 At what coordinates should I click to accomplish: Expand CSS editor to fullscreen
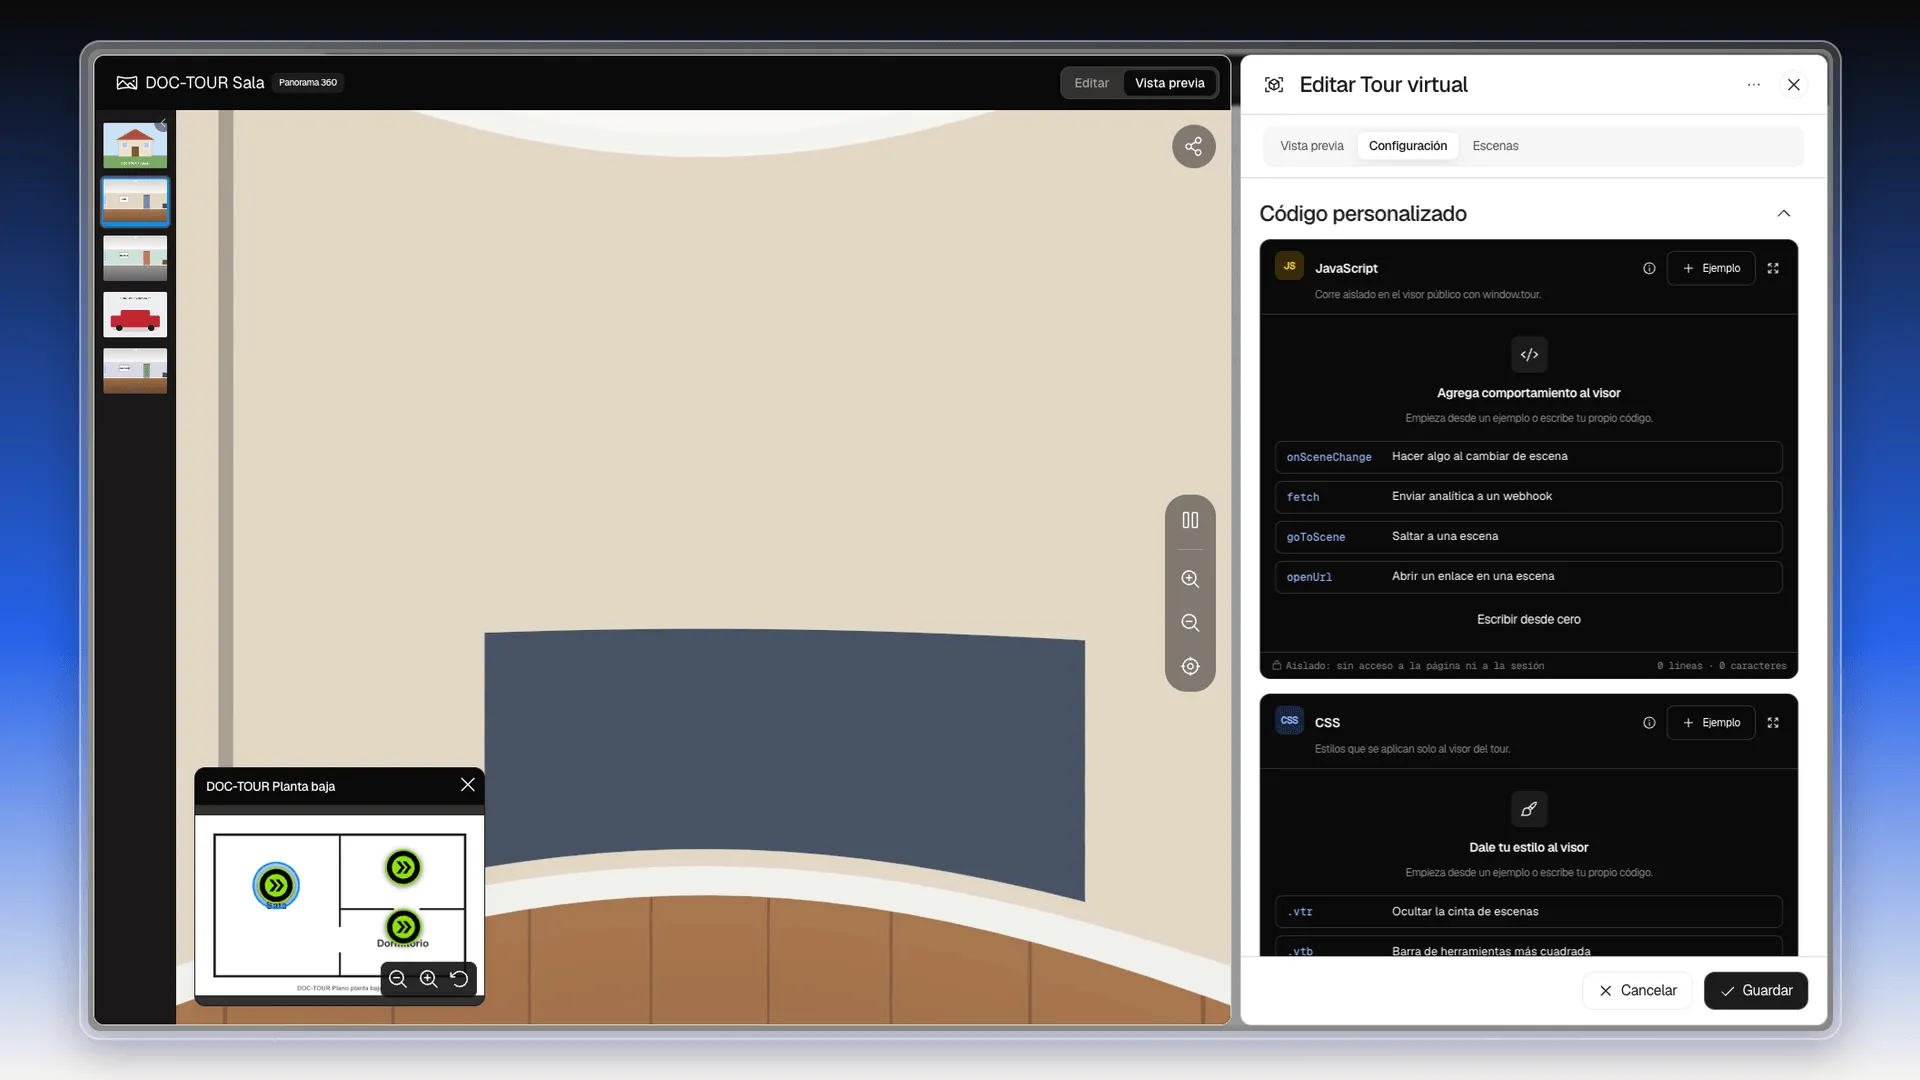(1773, 723)
